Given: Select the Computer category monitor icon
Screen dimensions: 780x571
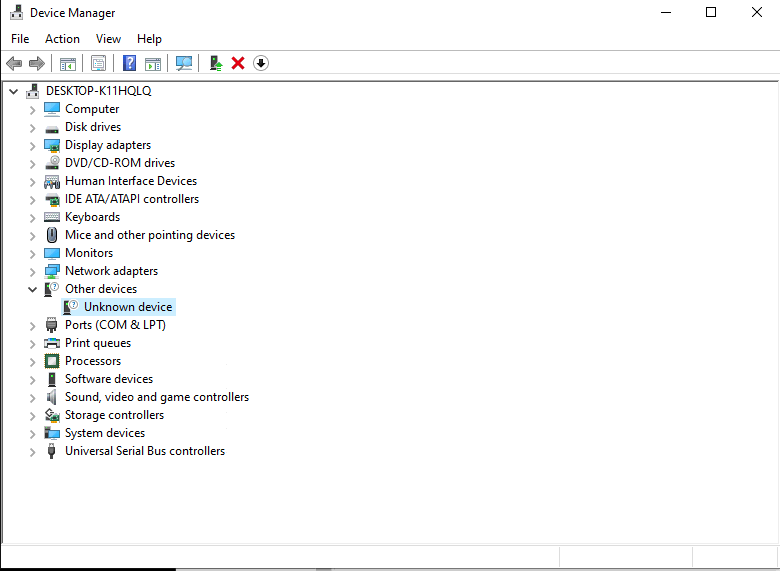Looking at the screenshot, I should tap(52, 109).
